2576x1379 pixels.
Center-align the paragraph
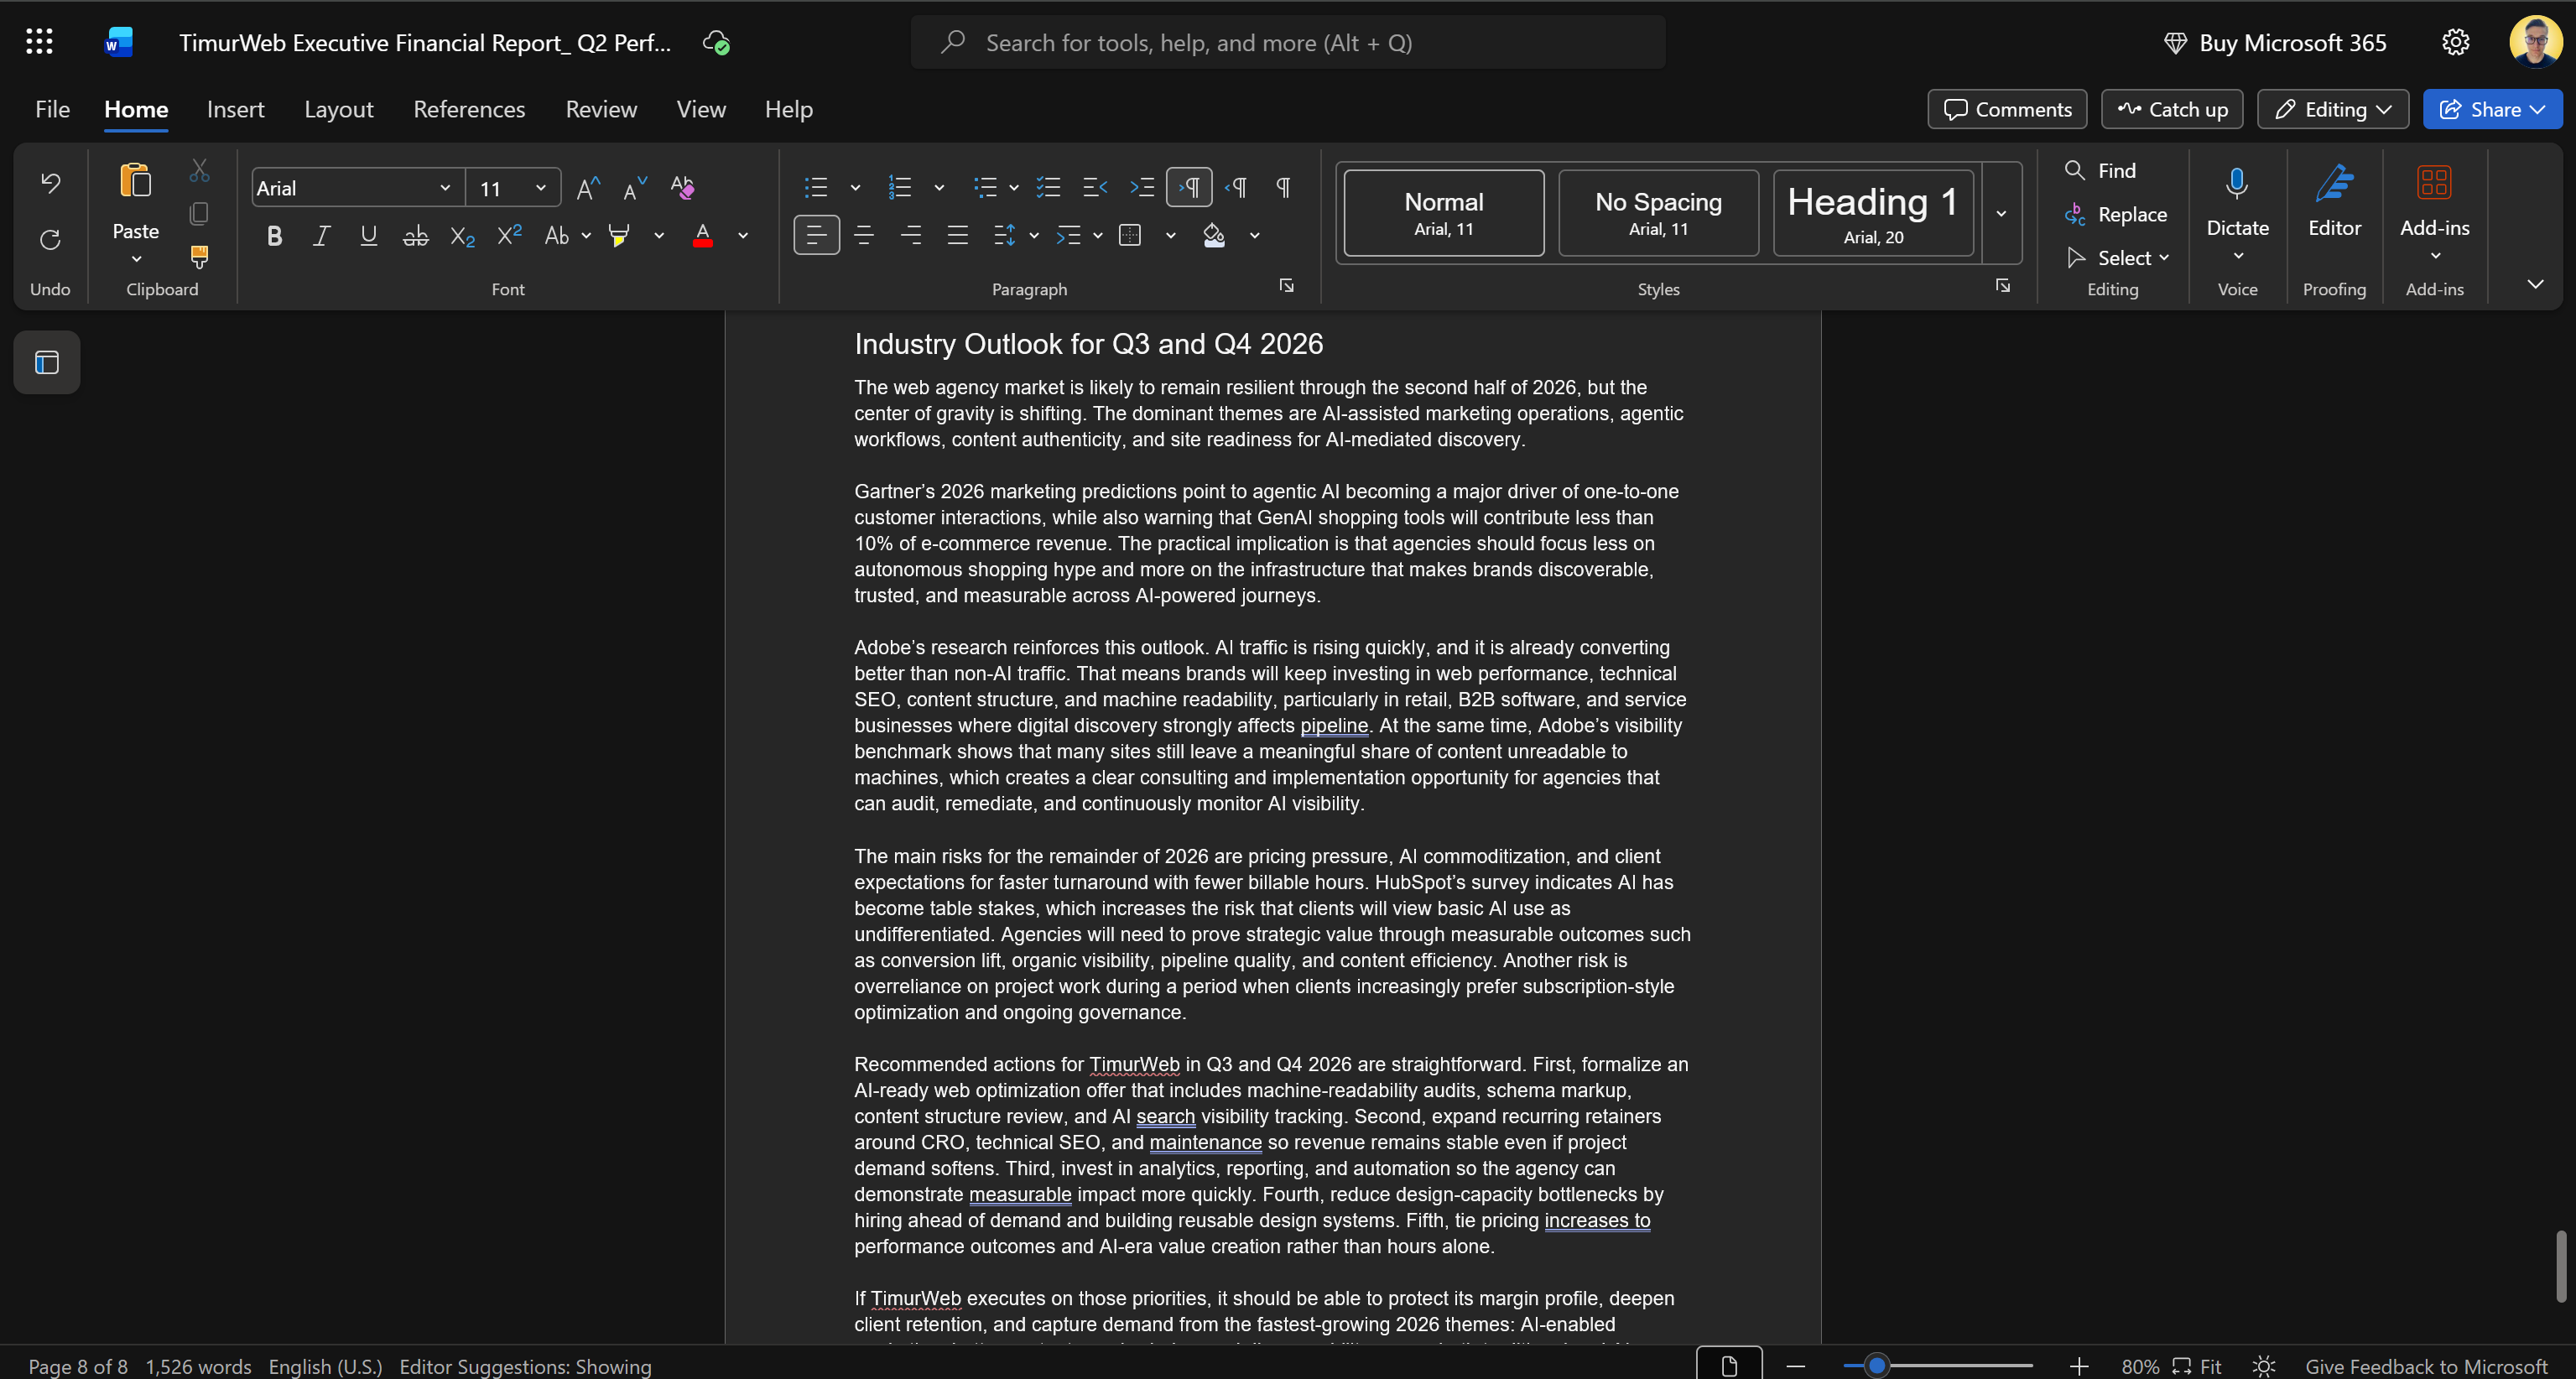click(x=864, y=236)
